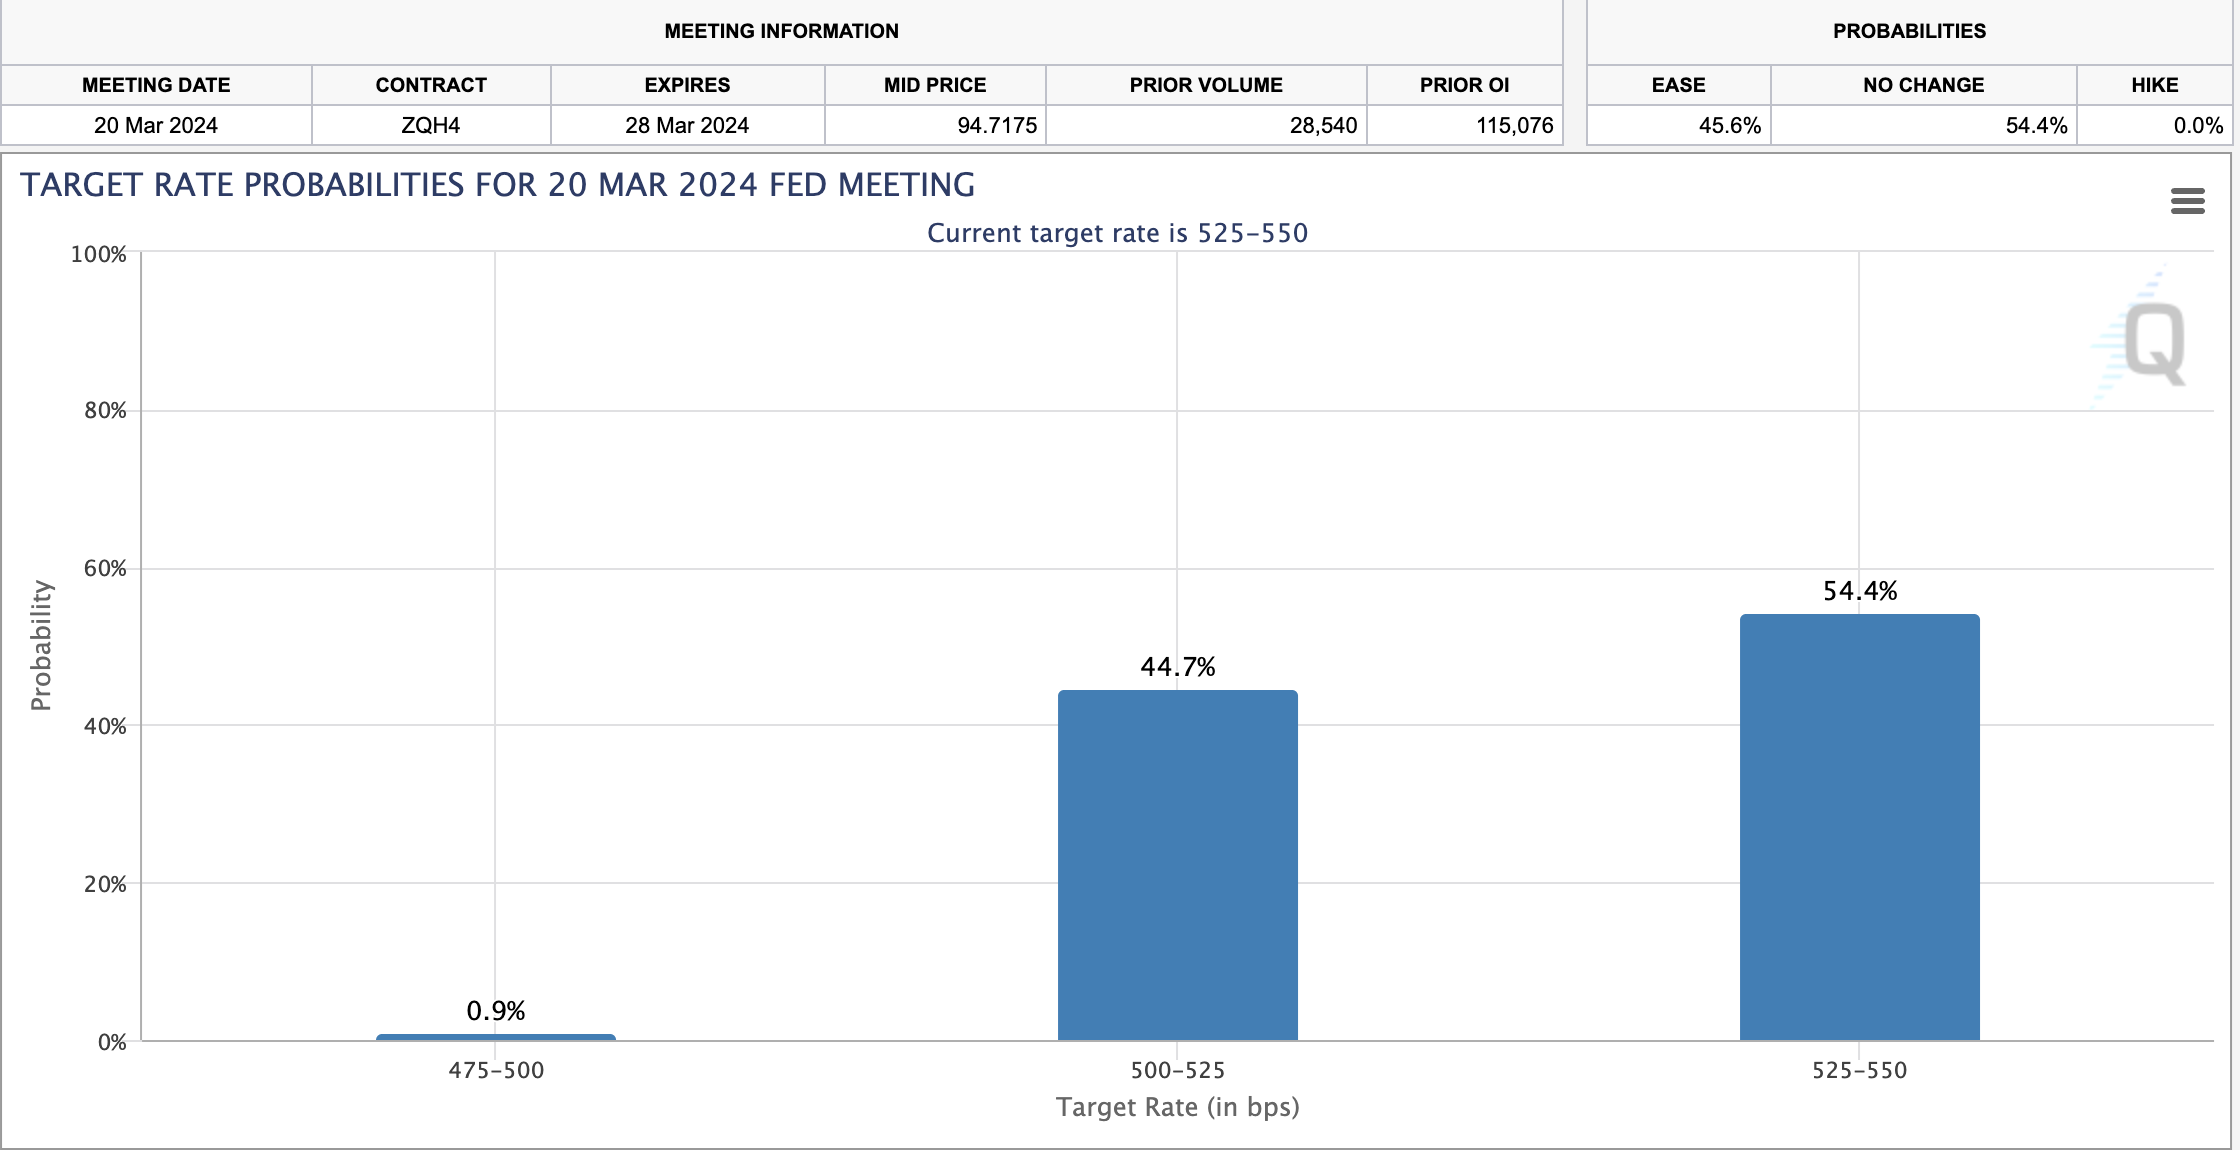
Task: Click the 45.6% ease value cell
Action: (1729, 125)
